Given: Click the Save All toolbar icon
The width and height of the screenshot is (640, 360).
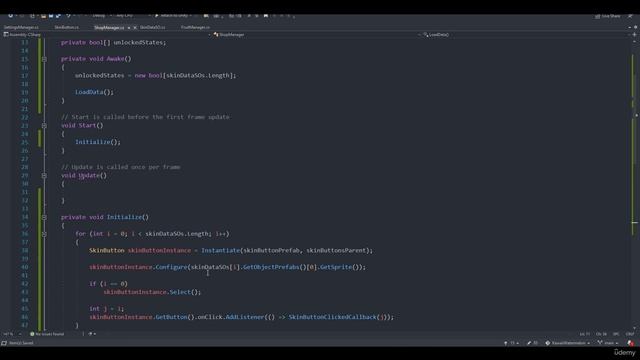Looking at the screenshot, I should (x=58, y=16).
